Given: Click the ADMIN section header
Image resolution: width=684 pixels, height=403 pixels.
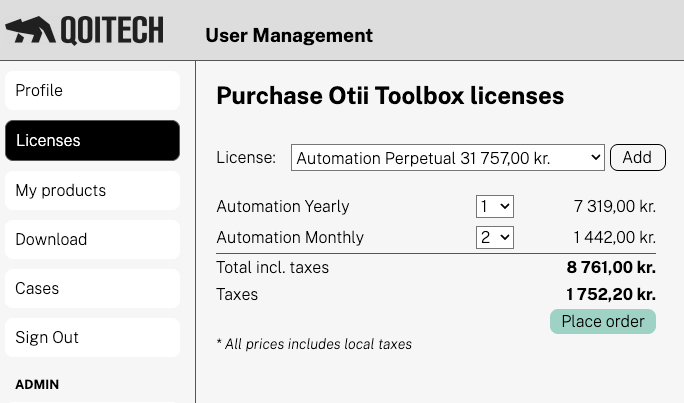Looking at the screenshot, I should click(x=37, y=384).
